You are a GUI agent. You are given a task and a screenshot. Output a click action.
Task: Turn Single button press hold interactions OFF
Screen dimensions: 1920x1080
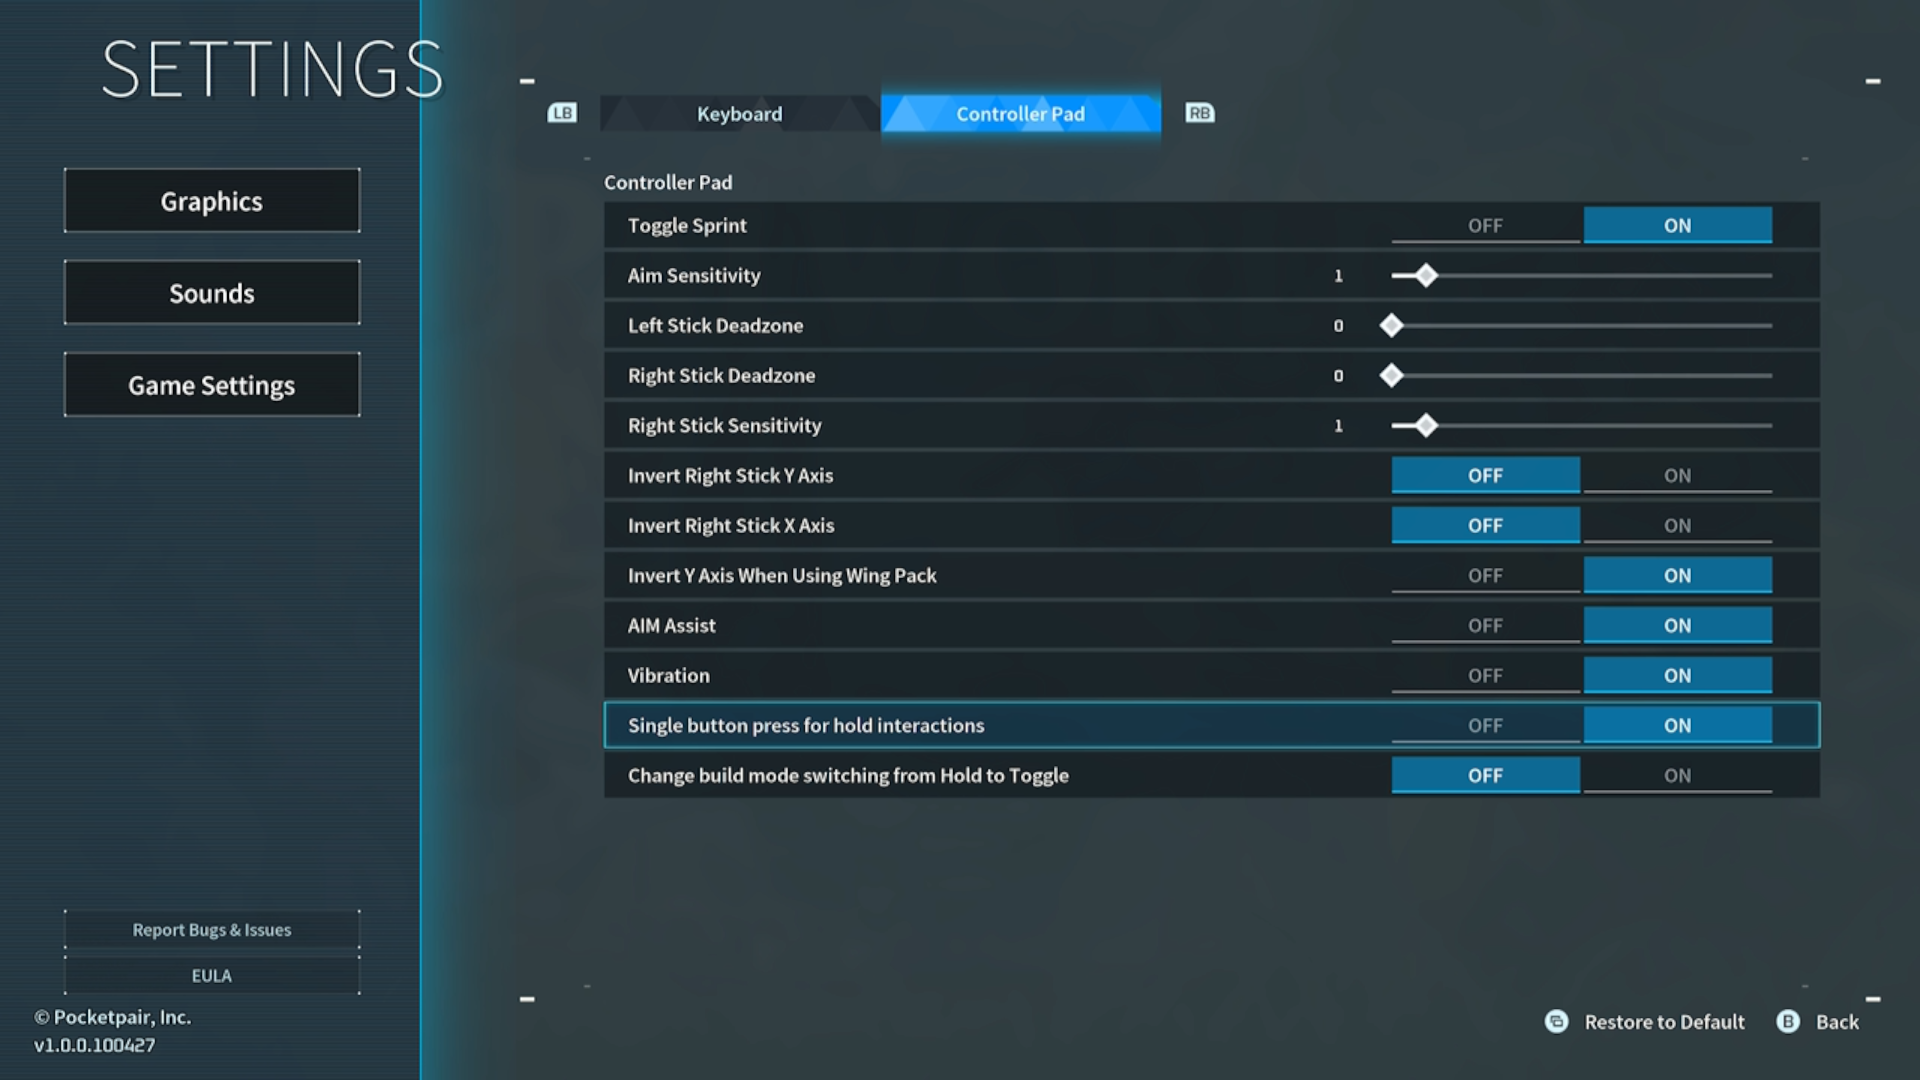pos(1485,725)
